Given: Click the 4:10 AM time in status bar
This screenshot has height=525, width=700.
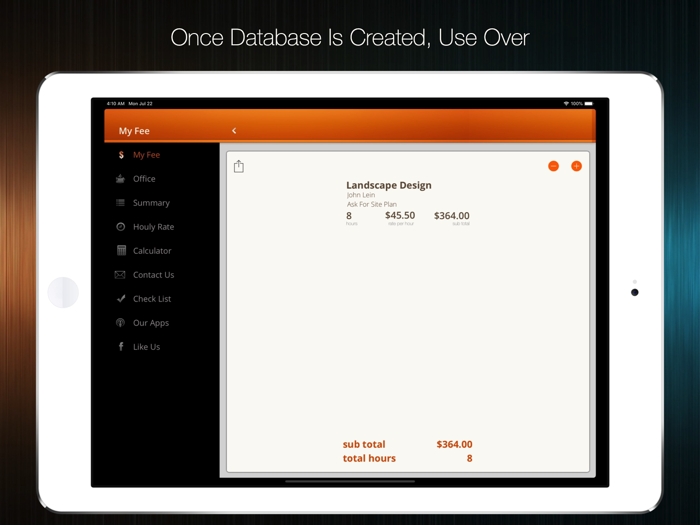Looking at the screenshot, I should (115, 104).
